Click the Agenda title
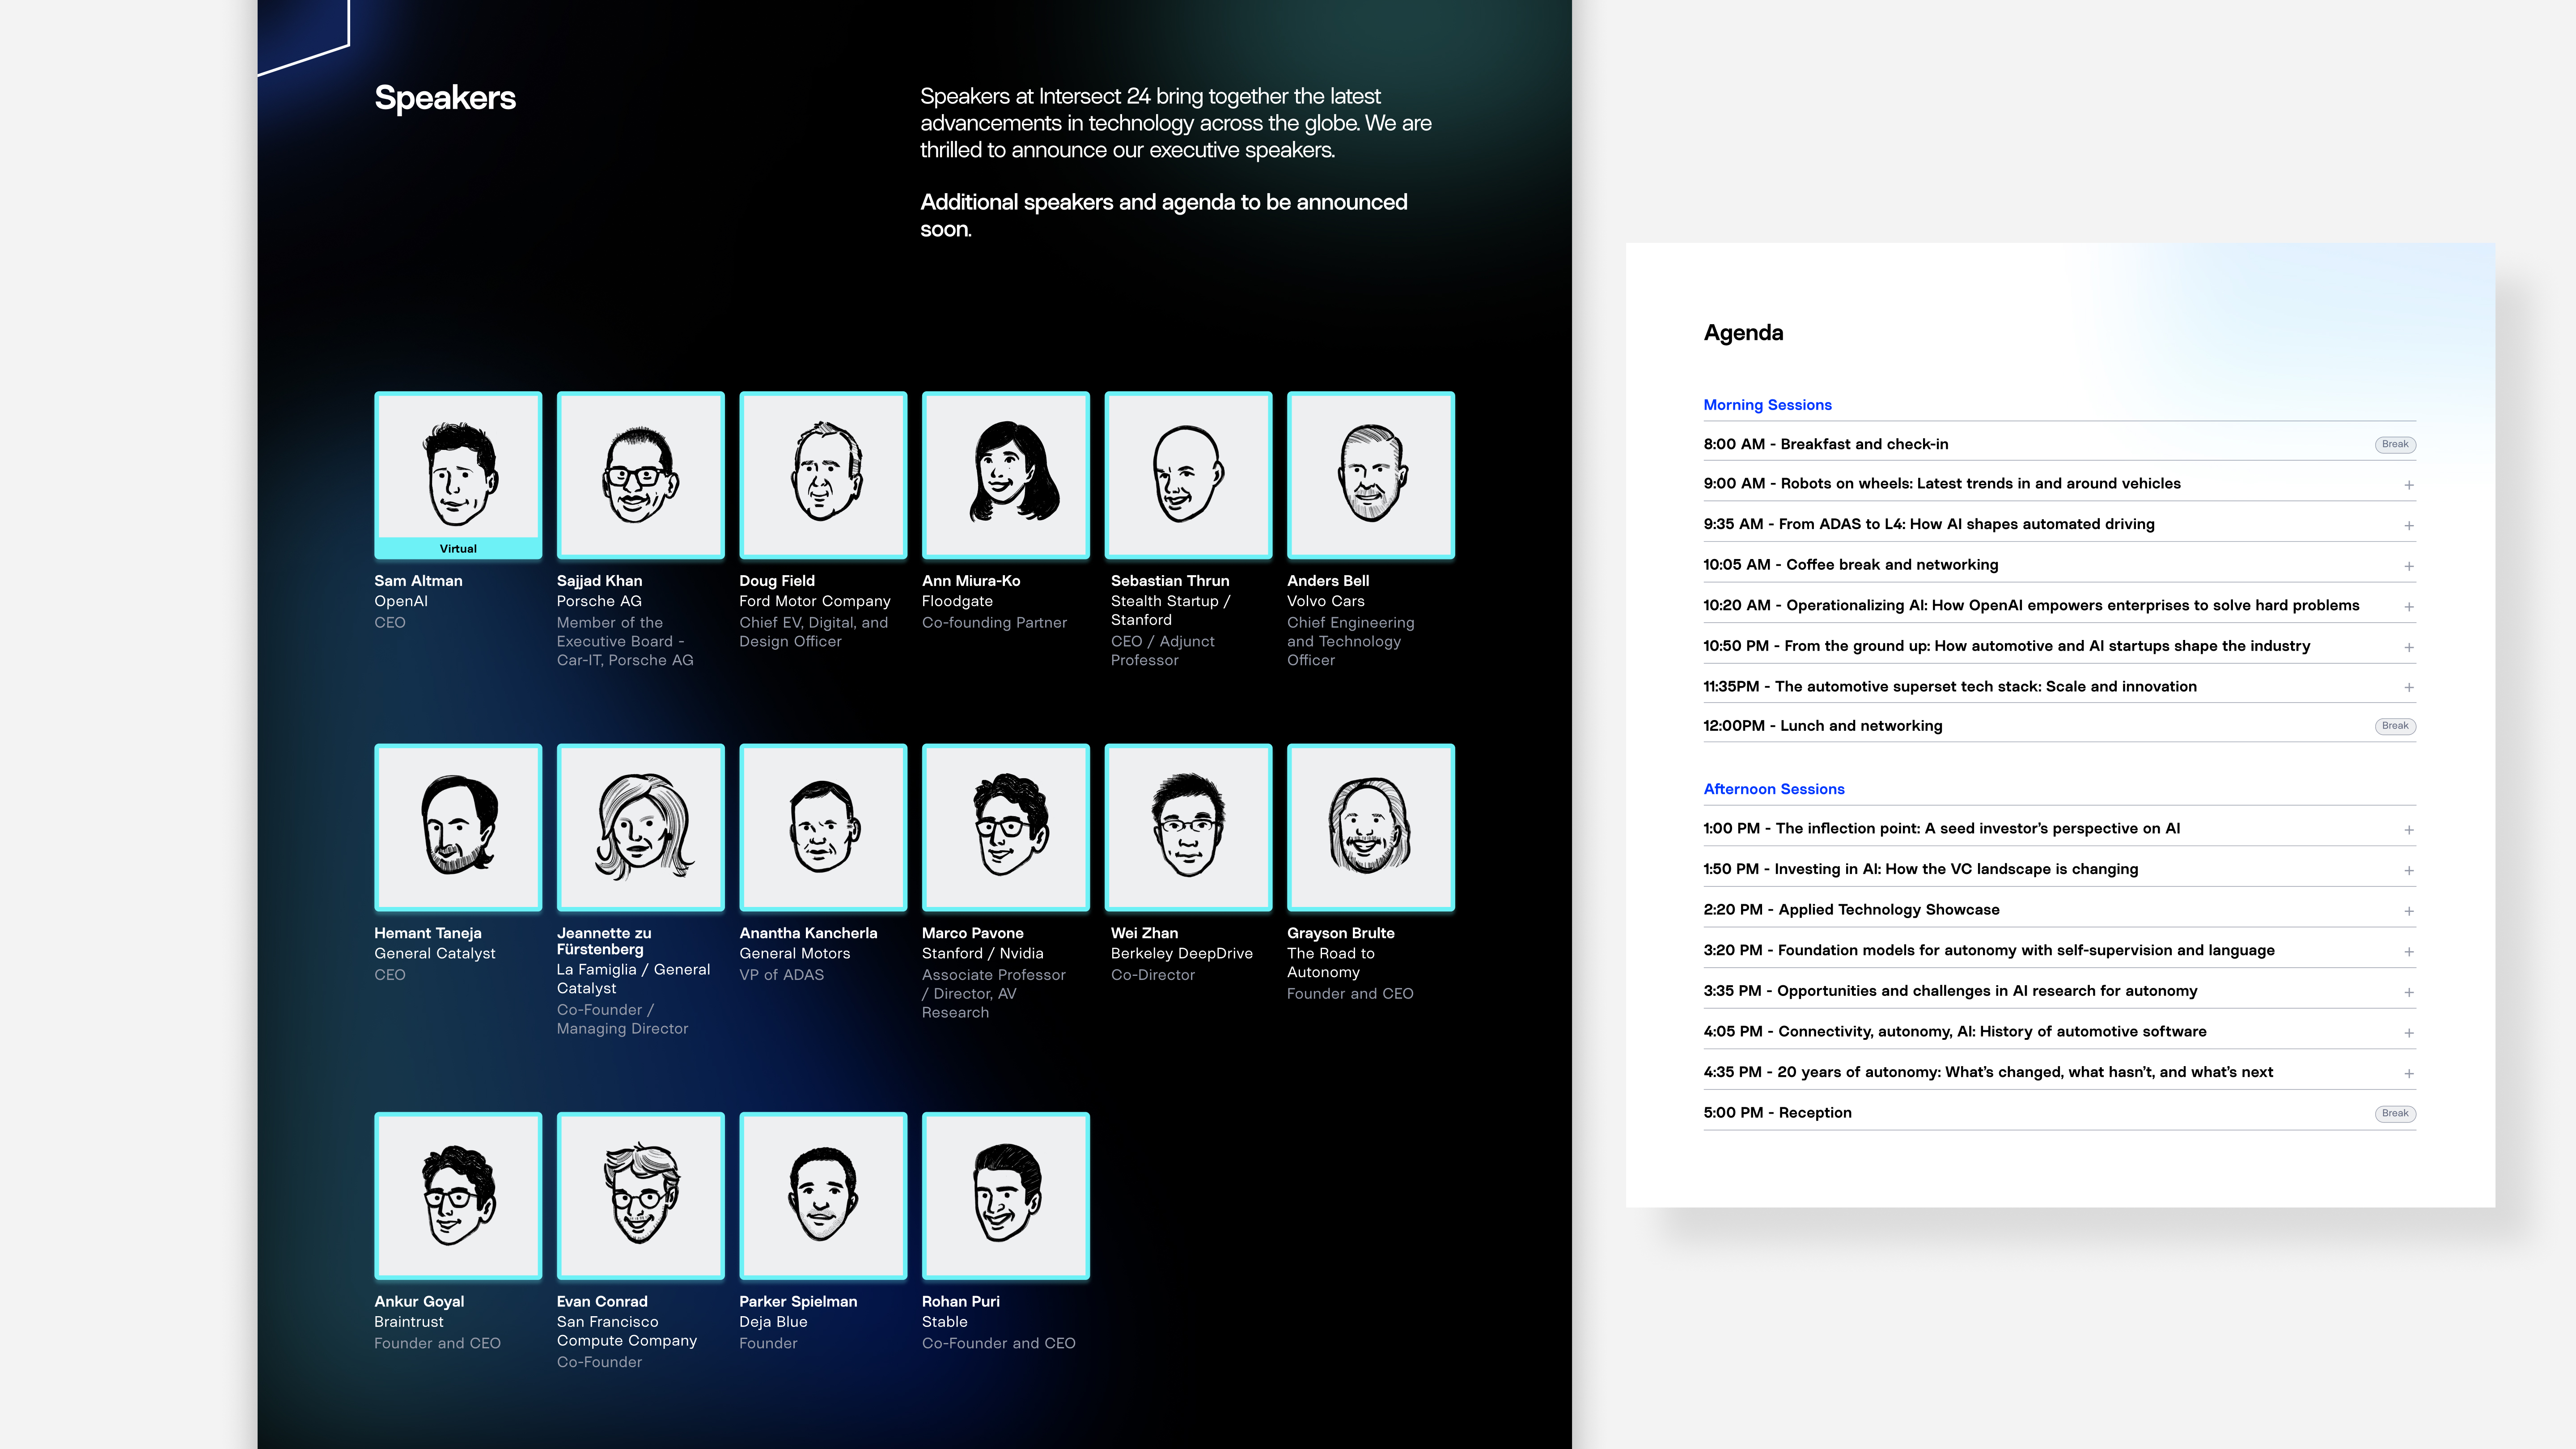 pos(1743,333)
